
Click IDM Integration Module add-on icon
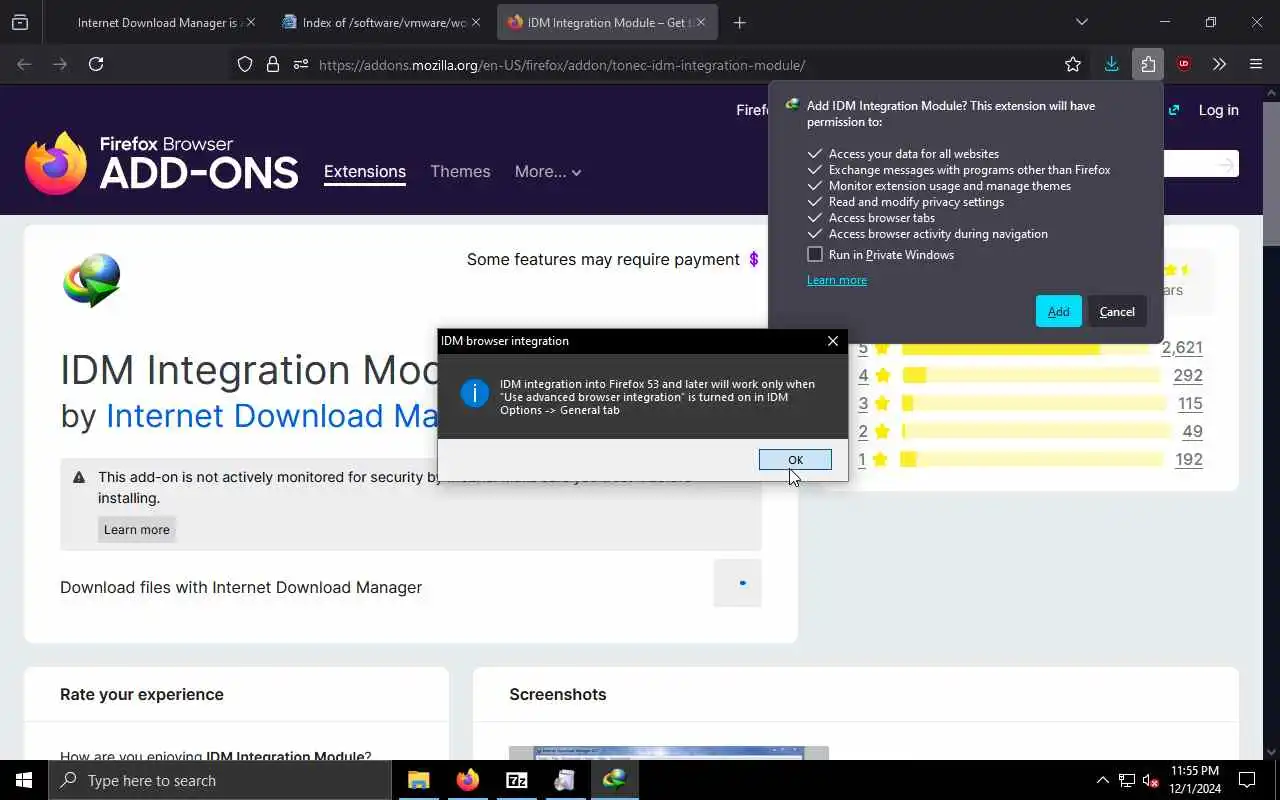coord(92,281)
